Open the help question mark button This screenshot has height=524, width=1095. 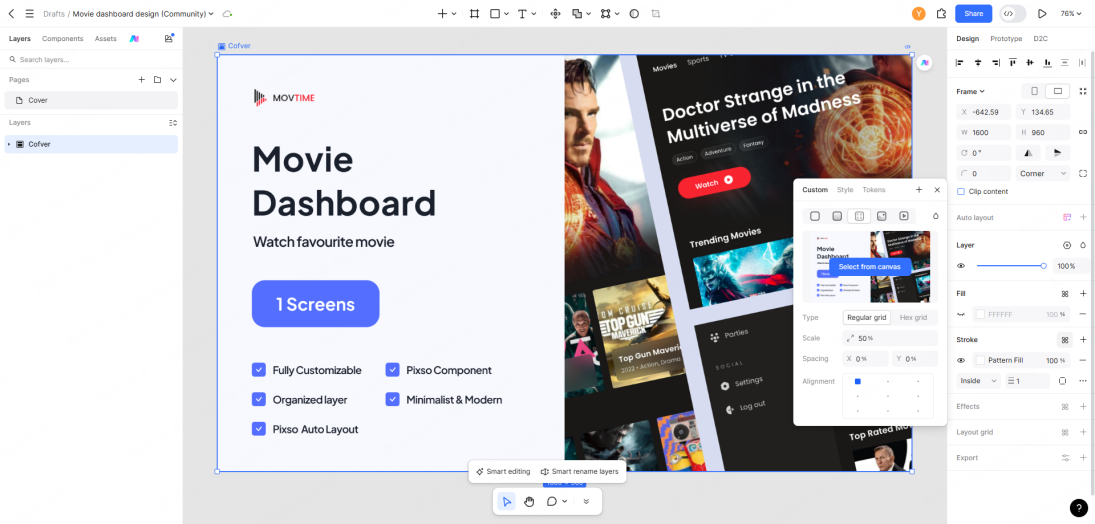click(1079, 508)
